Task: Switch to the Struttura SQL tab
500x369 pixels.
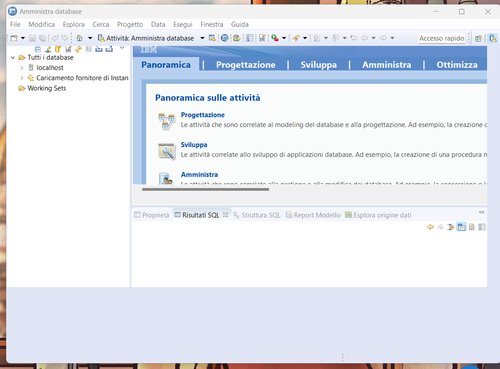Action: pos(257,215)
